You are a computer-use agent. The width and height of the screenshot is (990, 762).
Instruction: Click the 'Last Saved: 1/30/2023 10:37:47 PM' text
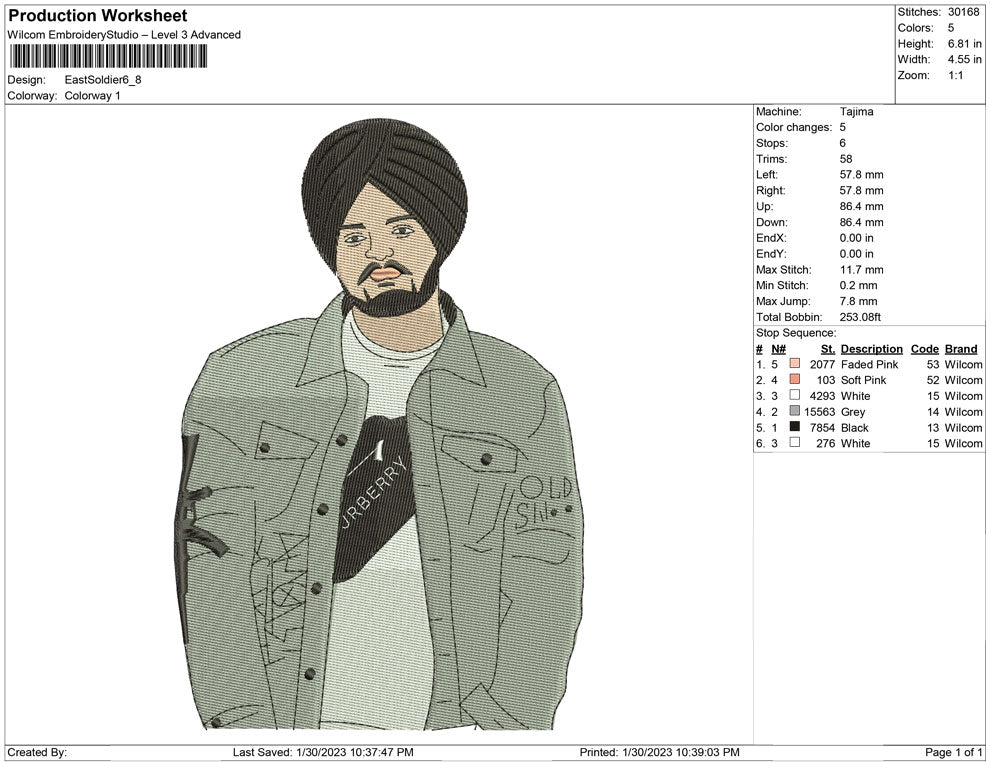coord(323,752)
